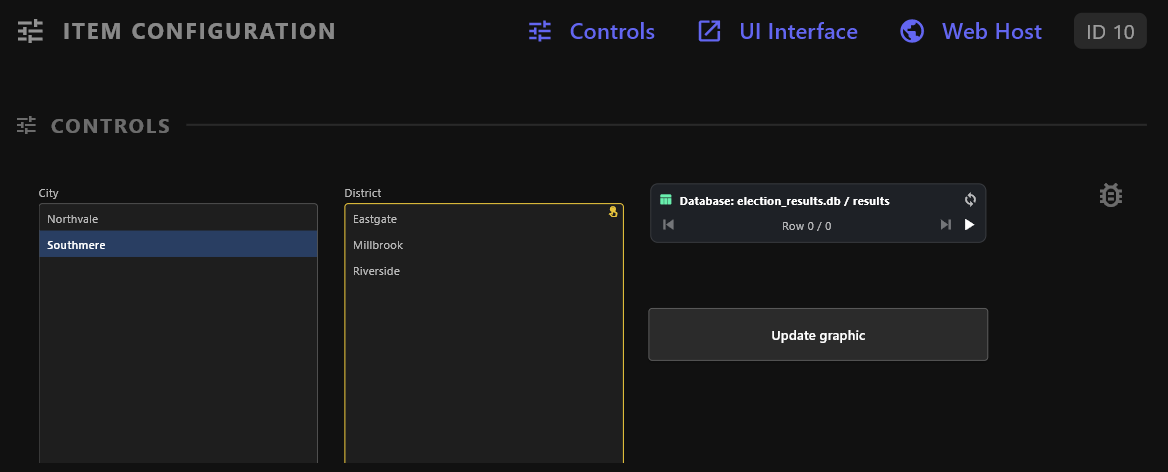Viewport: 1168px width, 472px height.
Task: Open the debug bug icon
Action: (1111, 196)
